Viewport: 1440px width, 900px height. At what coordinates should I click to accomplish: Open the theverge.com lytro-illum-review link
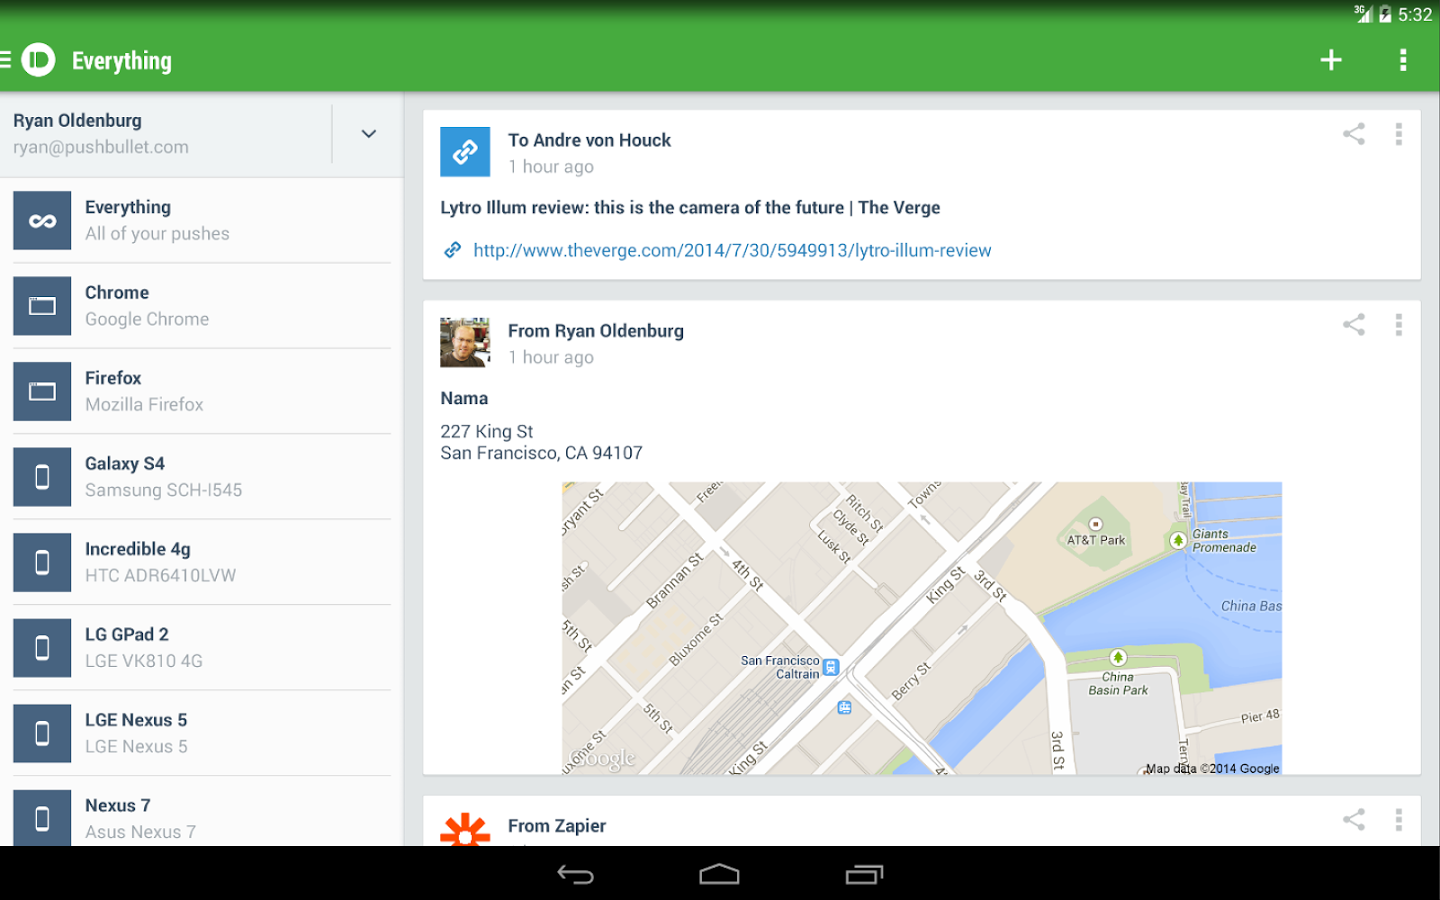pos(732,250)
